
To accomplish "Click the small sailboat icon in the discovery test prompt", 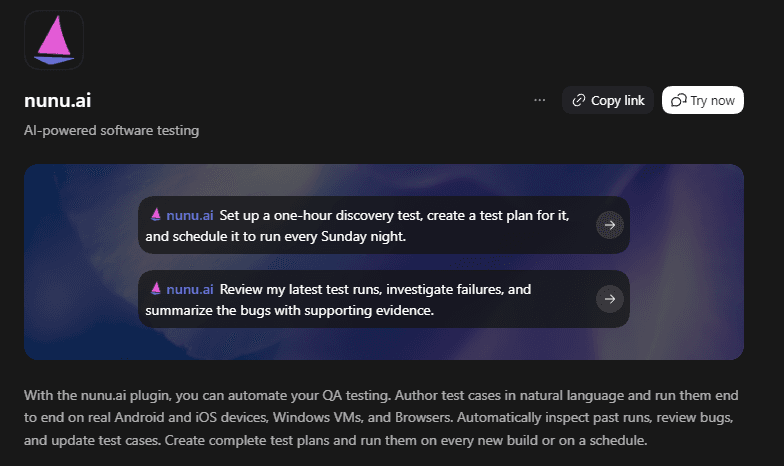I will (156, 214).
